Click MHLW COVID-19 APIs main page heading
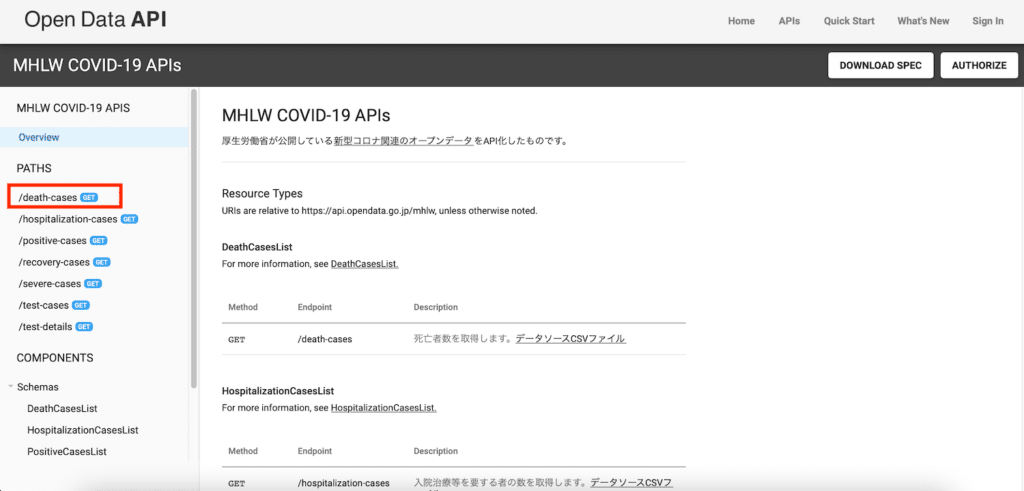 [306, 116]
